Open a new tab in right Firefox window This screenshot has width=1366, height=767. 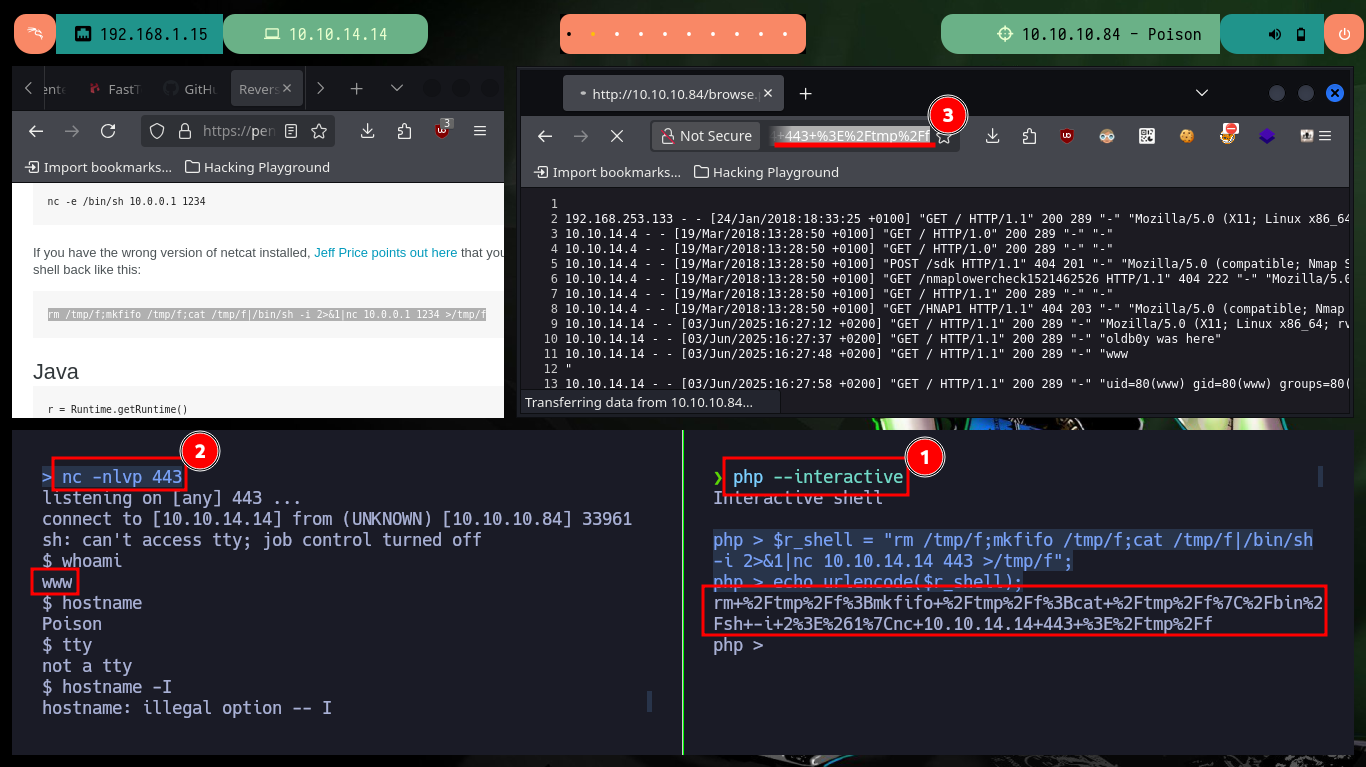point(805,94)
